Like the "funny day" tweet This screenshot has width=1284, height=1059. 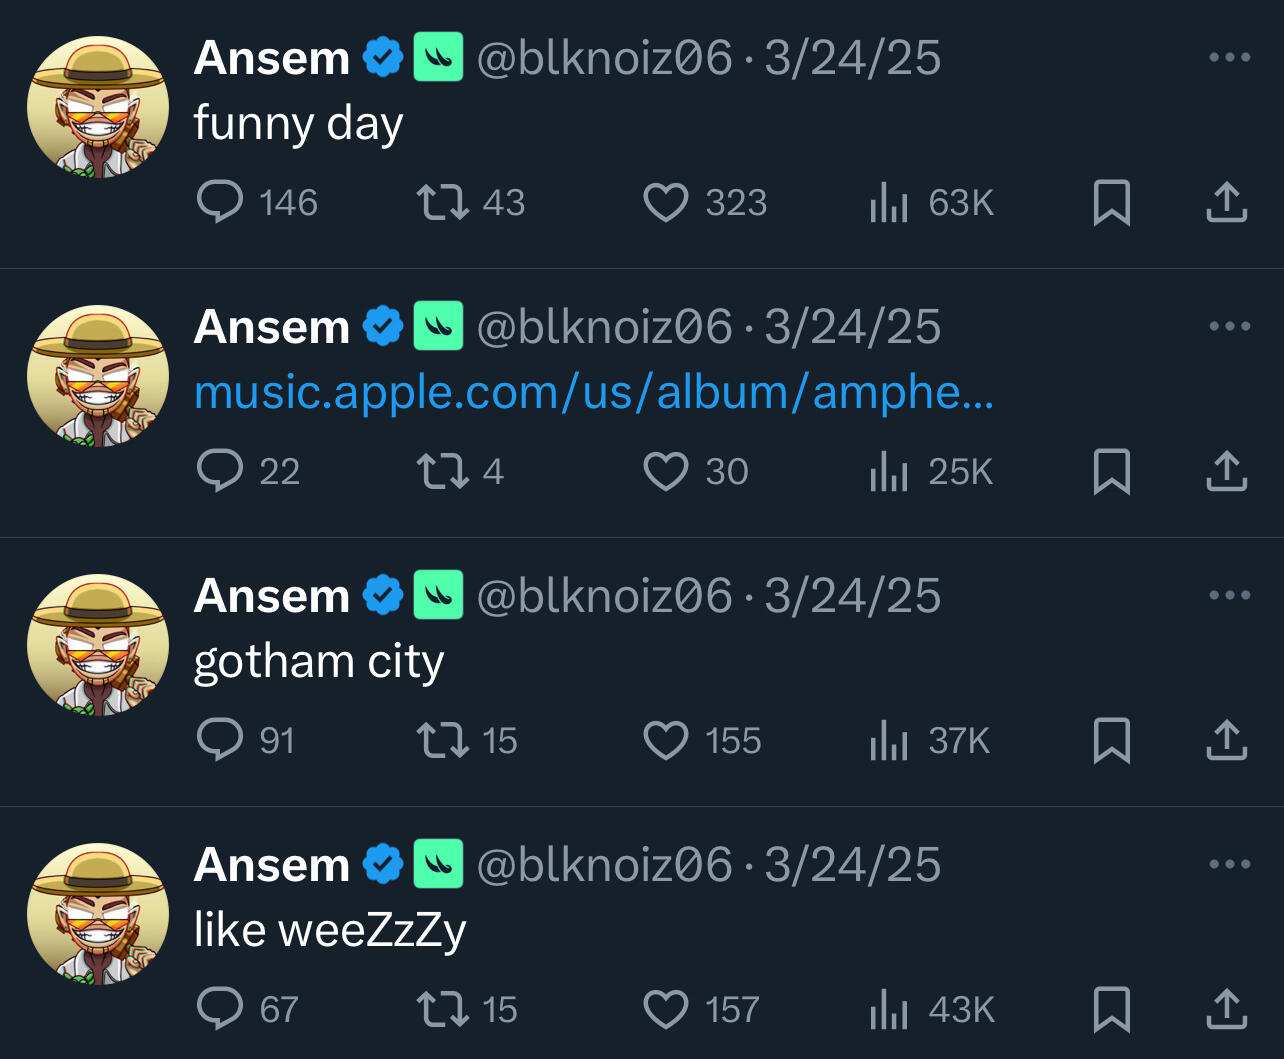666,202
